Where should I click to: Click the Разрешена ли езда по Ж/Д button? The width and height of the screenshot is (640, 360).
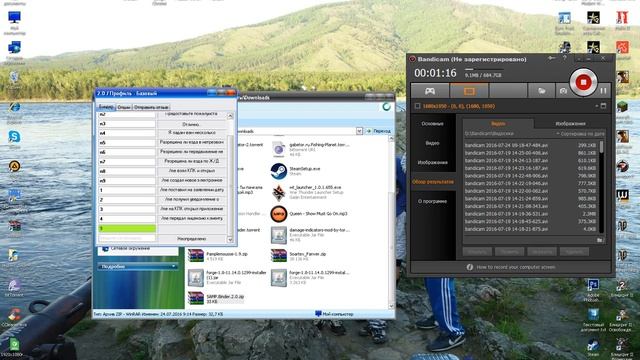click(191, 162)
